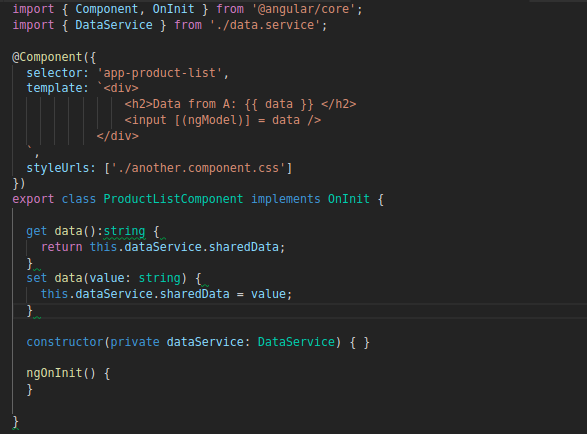
Task: Click the 'set data' setter declaration
Action: 54,278
